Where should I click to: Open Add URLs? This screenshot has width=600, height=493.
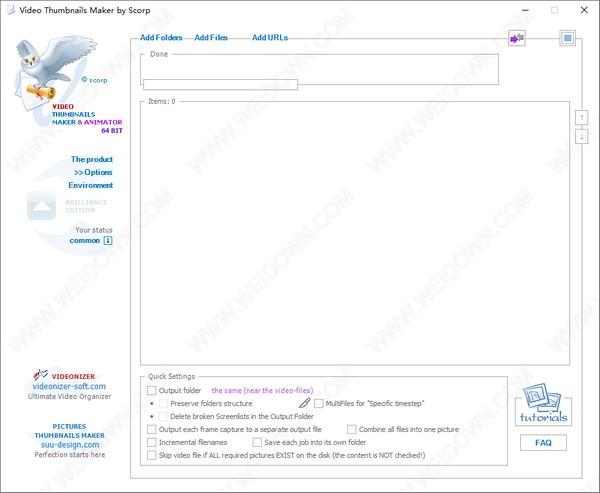point(270,38)
